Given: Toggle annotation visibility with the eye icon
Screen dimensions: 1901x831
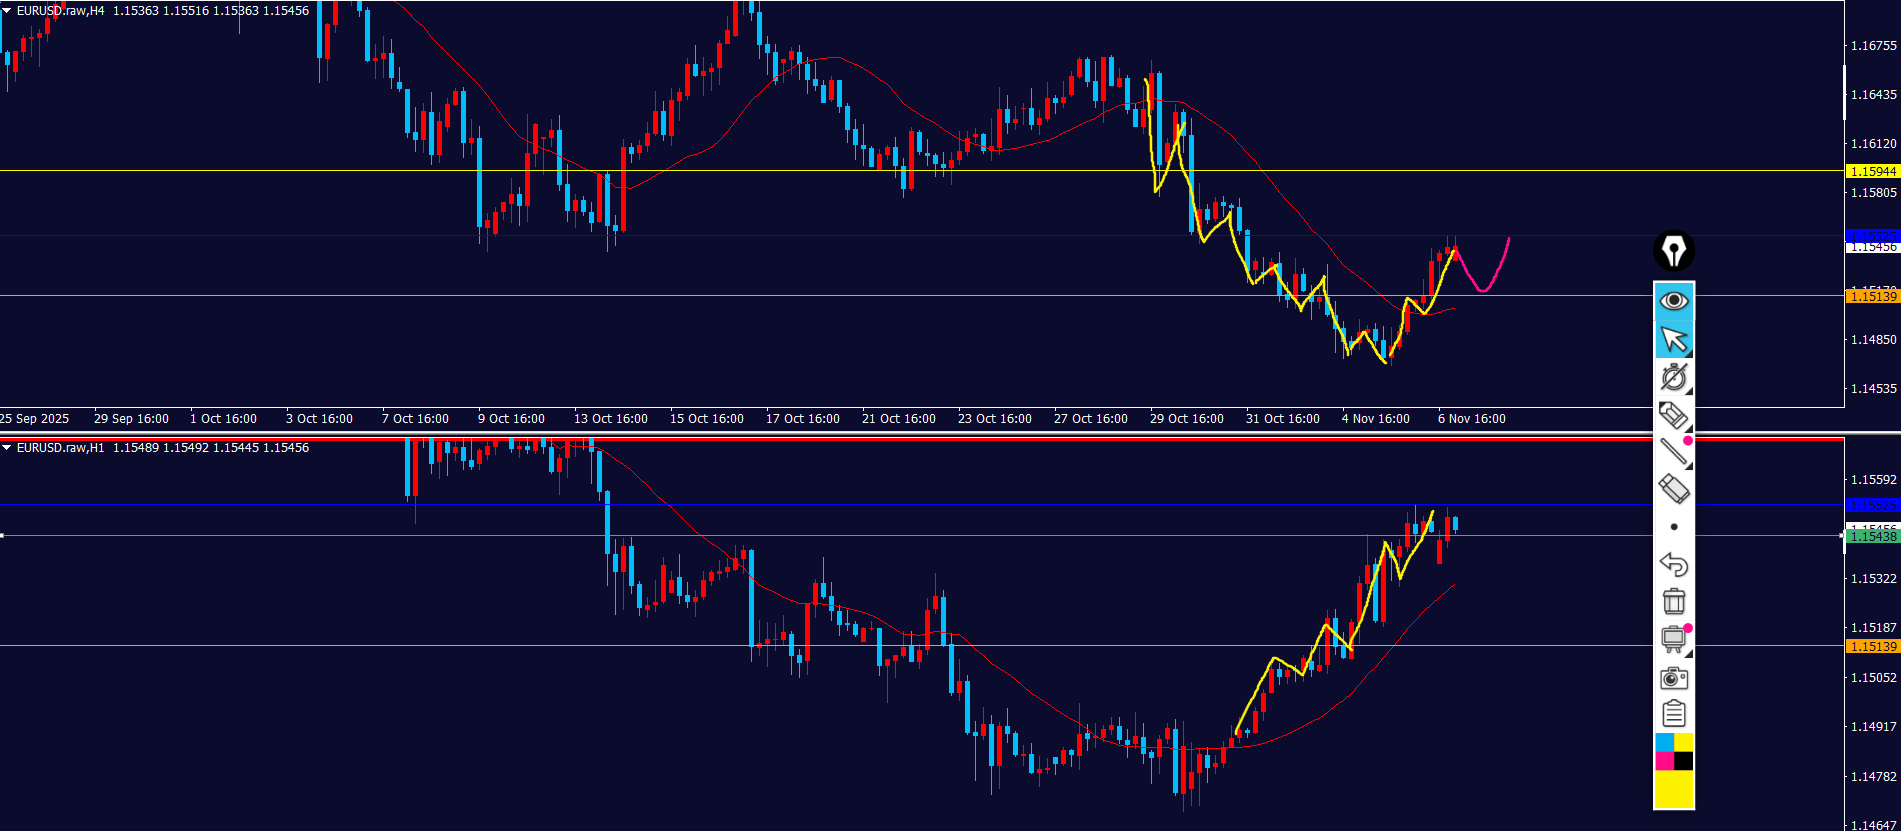Looking at the screenshot, I should (x=1673, y=301).
